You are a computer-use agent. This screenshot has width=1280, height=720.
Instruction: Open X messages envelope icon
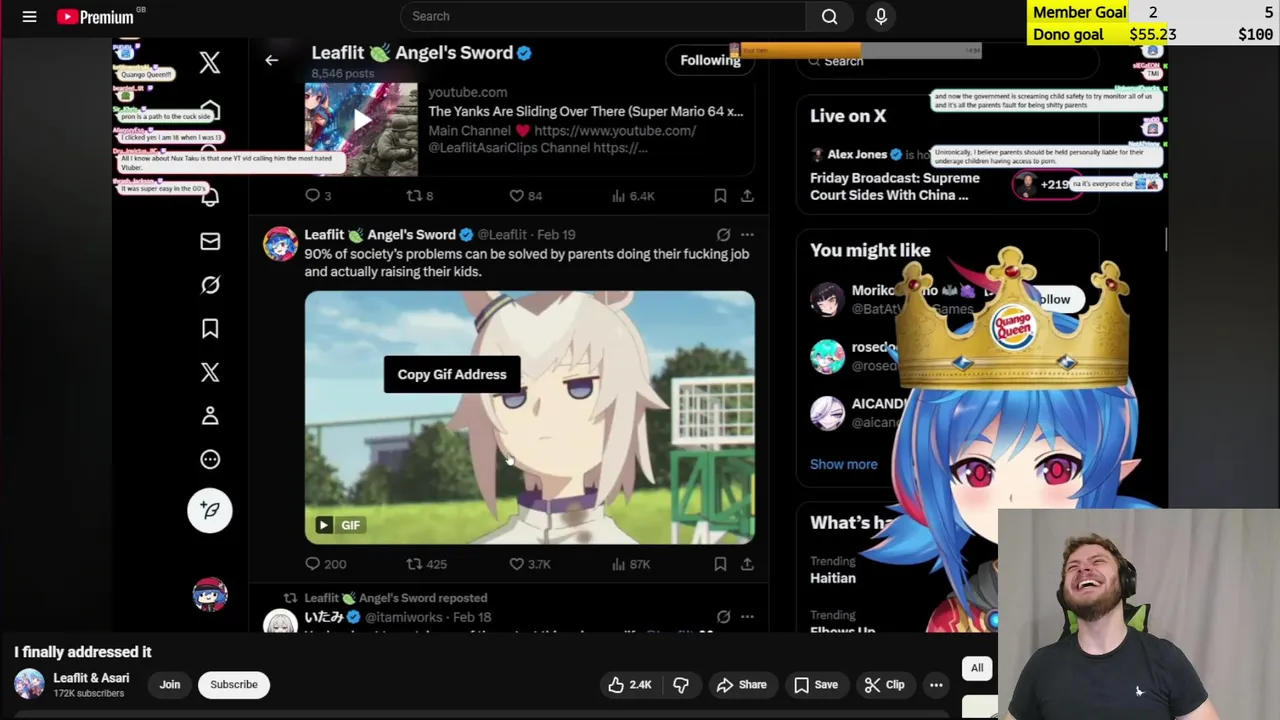click(210, 241)
